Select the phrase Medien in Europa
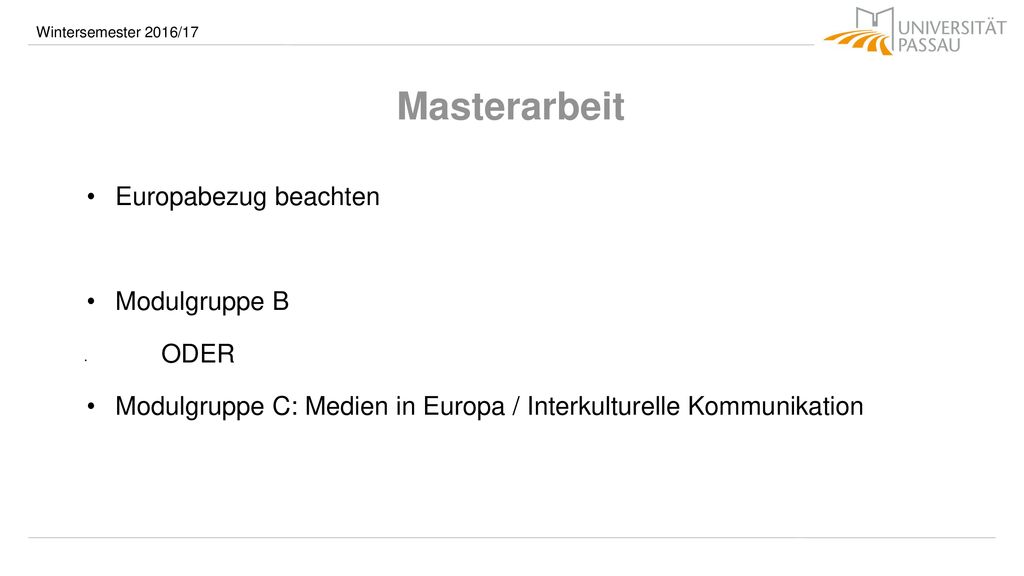The height and width of the screenshot is (576, 1024). pos(405,407)
